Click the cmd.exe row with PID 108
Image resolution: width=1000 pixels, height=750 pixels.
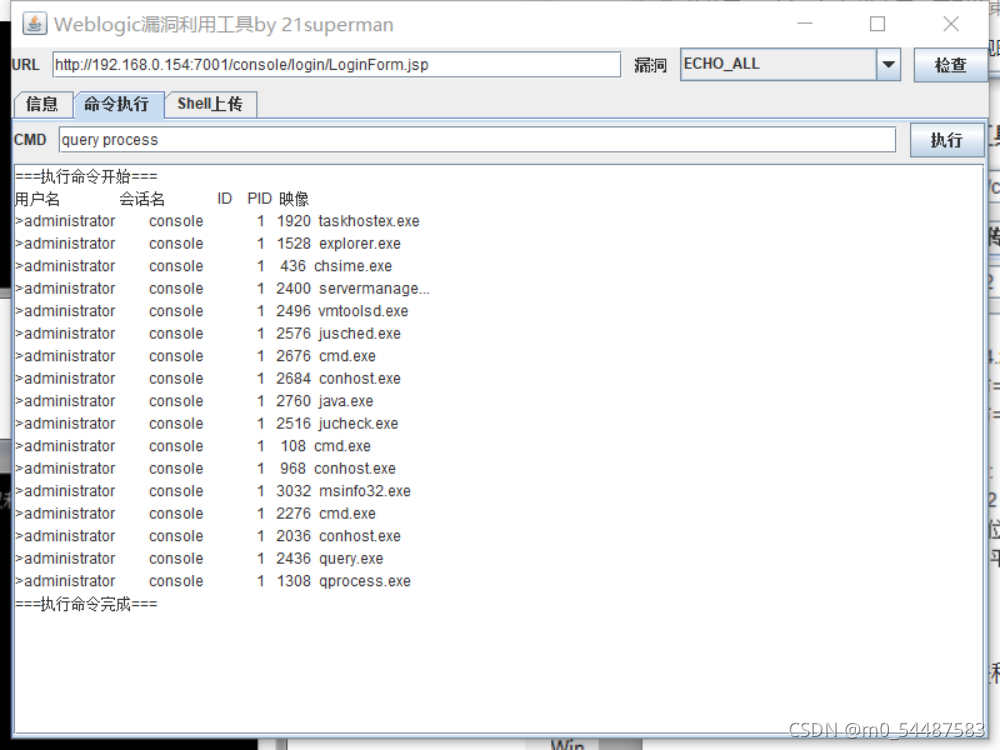point(193,446)
